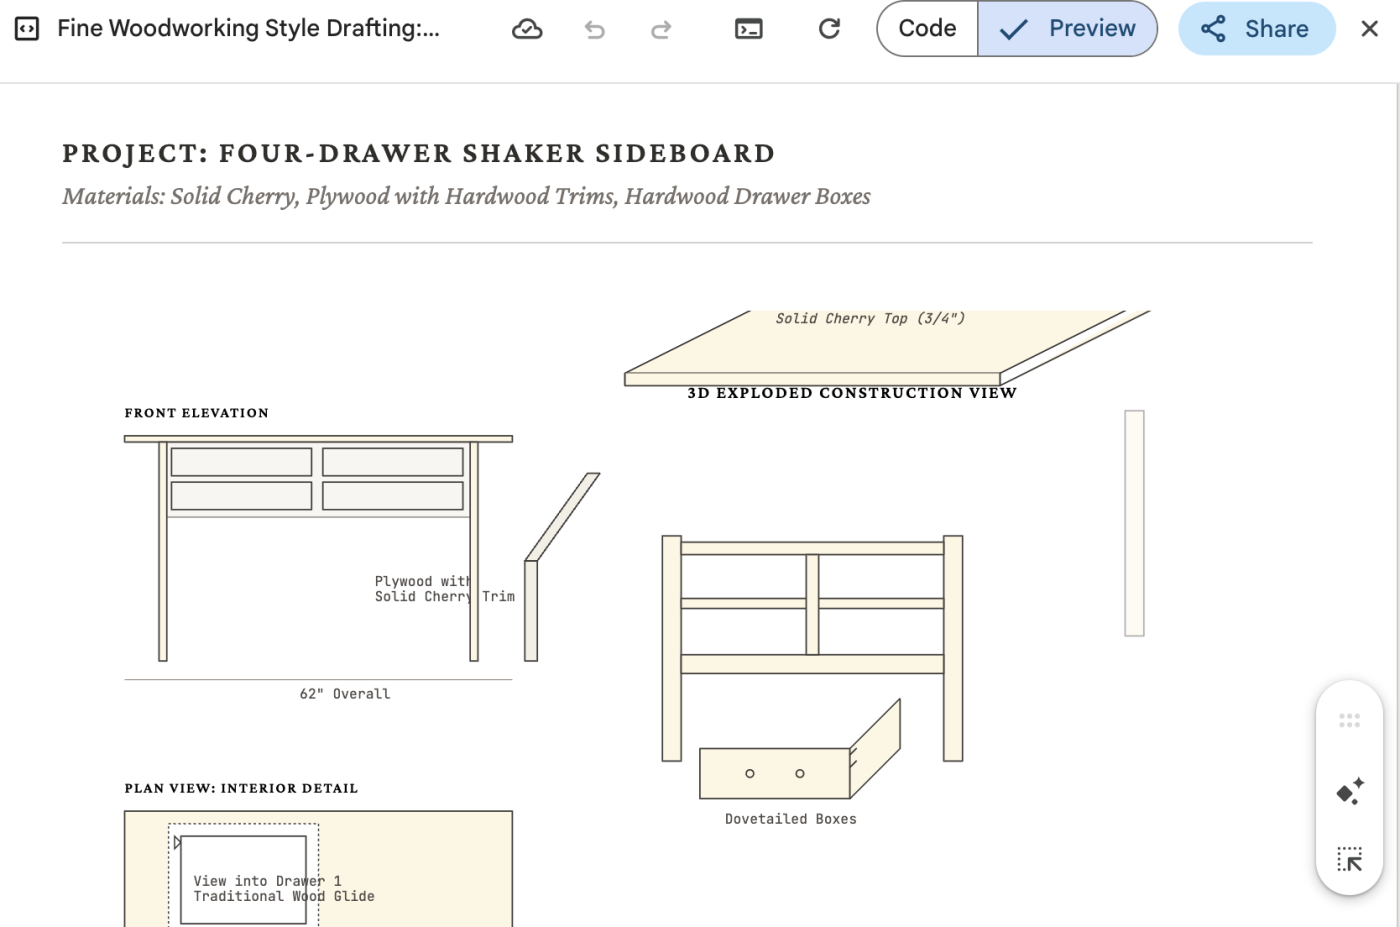Click the Fine Woodworking Style Drafting title
The height and width of the screenshot is (927, 1400).
click(248, 29)
